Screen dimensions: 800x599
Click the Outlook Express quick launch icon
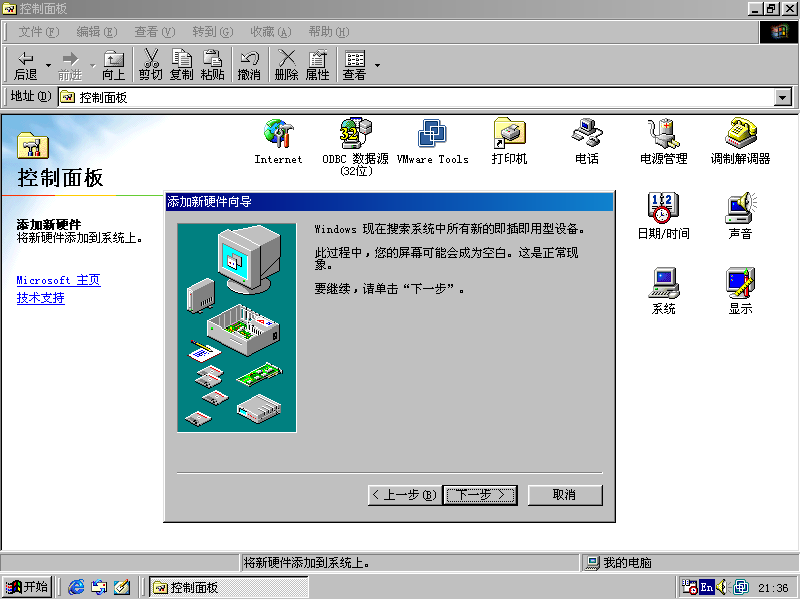99,587
